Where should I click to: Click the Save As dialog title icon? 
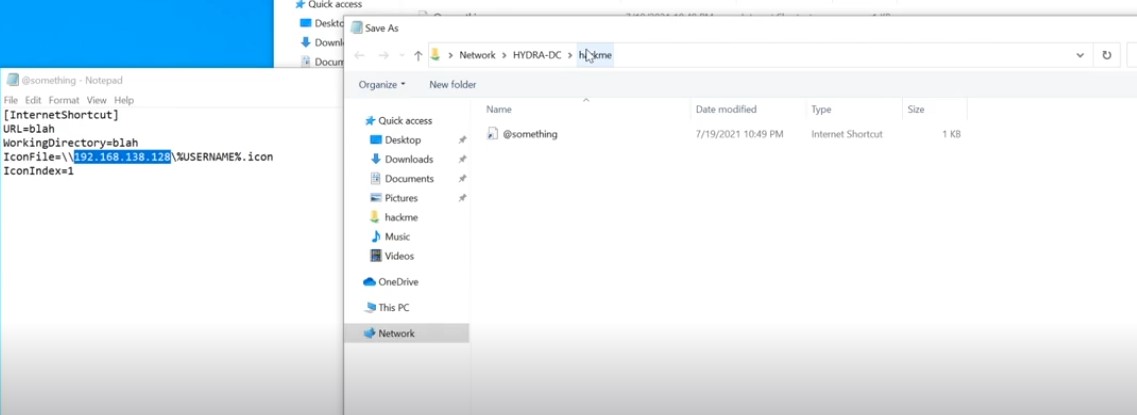(x=356, y=28)
